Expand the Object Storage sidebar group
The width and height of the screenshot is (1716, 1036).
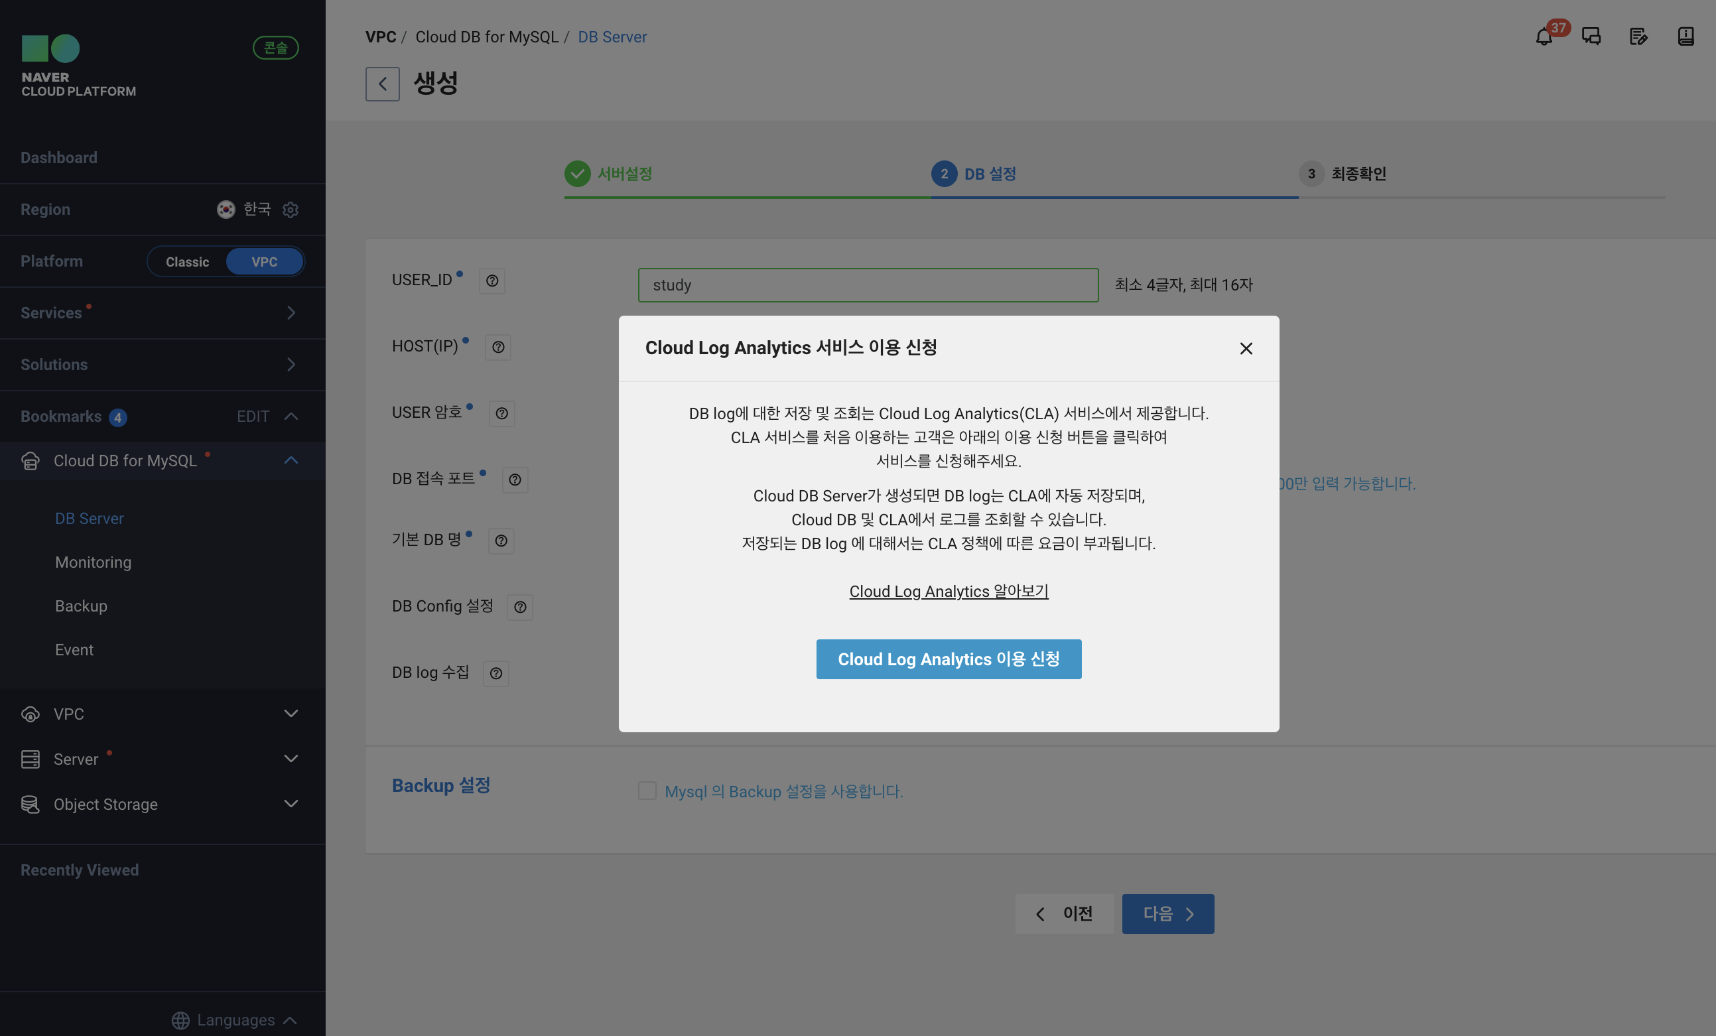291,803
